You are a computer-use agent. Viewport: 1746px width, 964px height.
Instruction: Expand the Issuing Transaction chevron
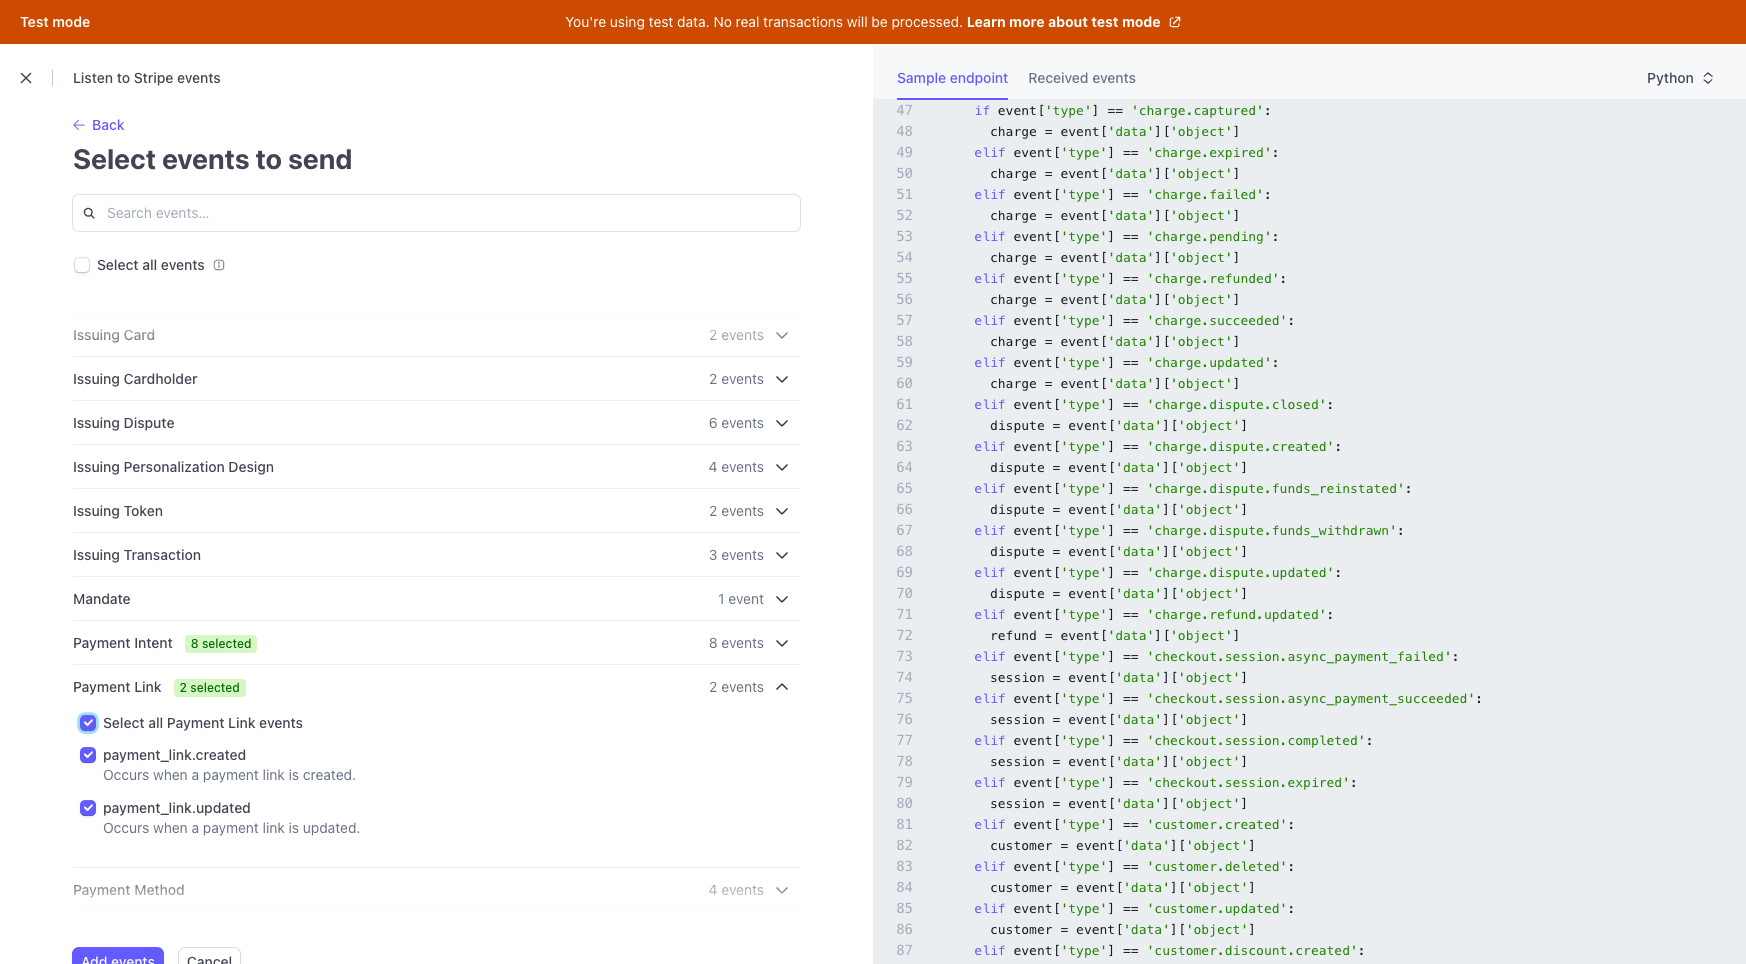(782, 555)
